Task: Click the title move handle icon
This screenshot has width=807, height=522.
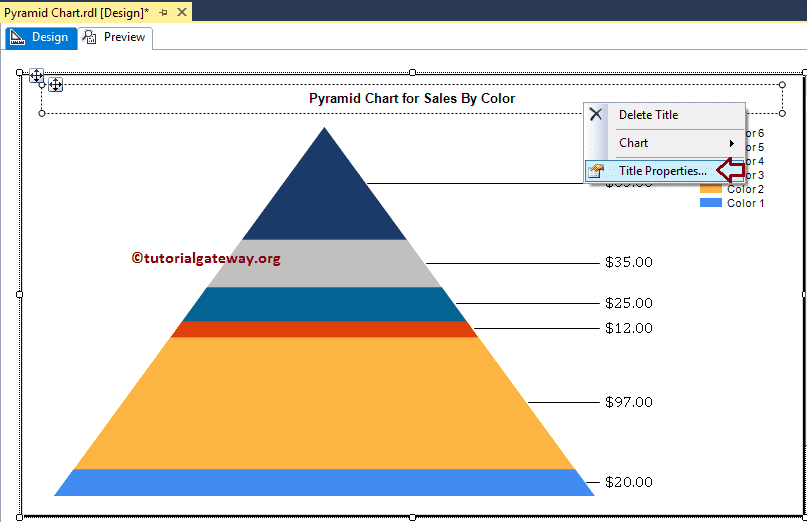Action: pyautogui.click(x=56, y=84)
